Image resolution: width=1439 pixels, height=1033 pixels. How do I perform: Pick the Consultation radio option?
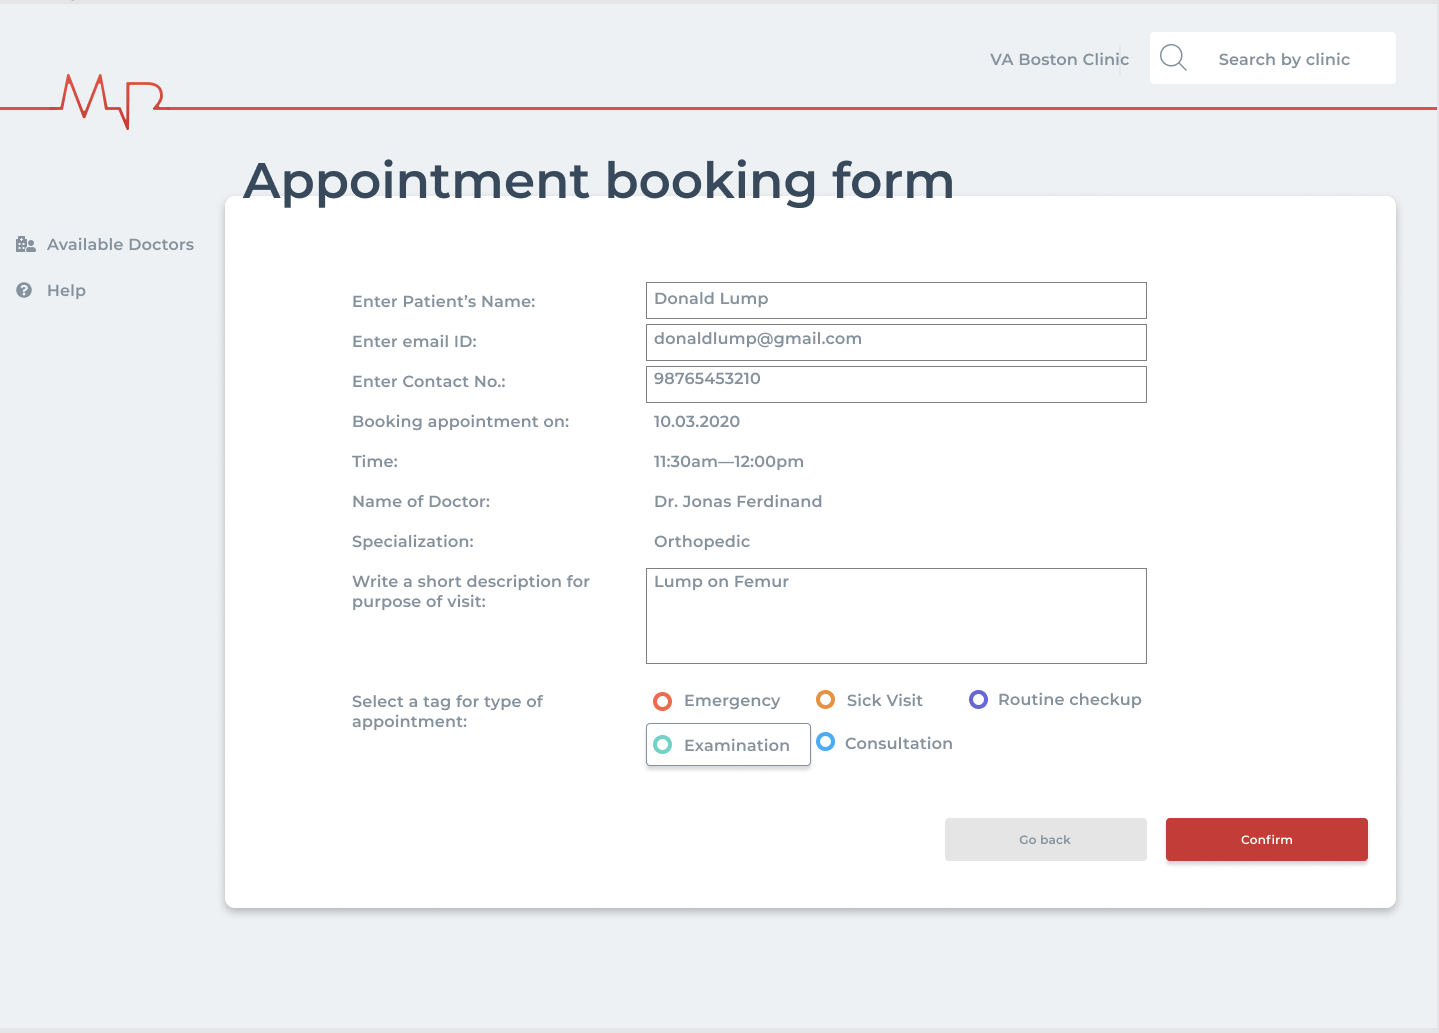coord(826,742)
